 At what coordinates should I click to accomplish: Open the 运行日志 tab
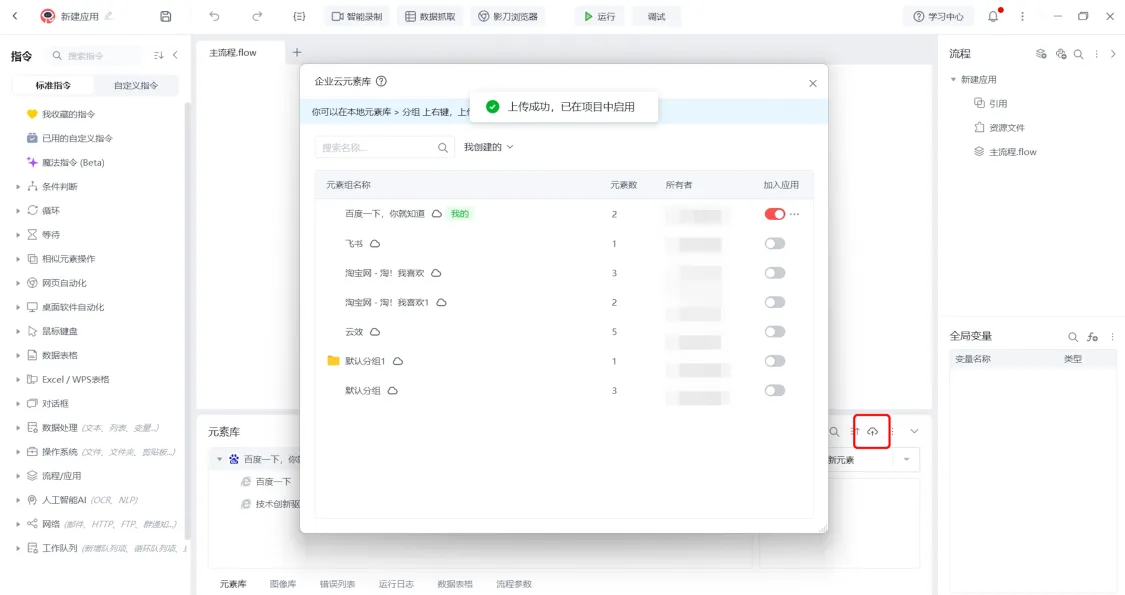pos(395,584)
